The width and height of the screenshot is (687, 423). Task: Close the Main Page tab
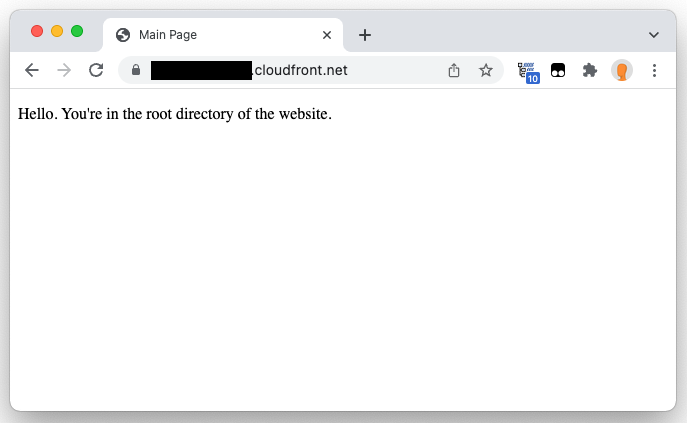click(327, 35)
